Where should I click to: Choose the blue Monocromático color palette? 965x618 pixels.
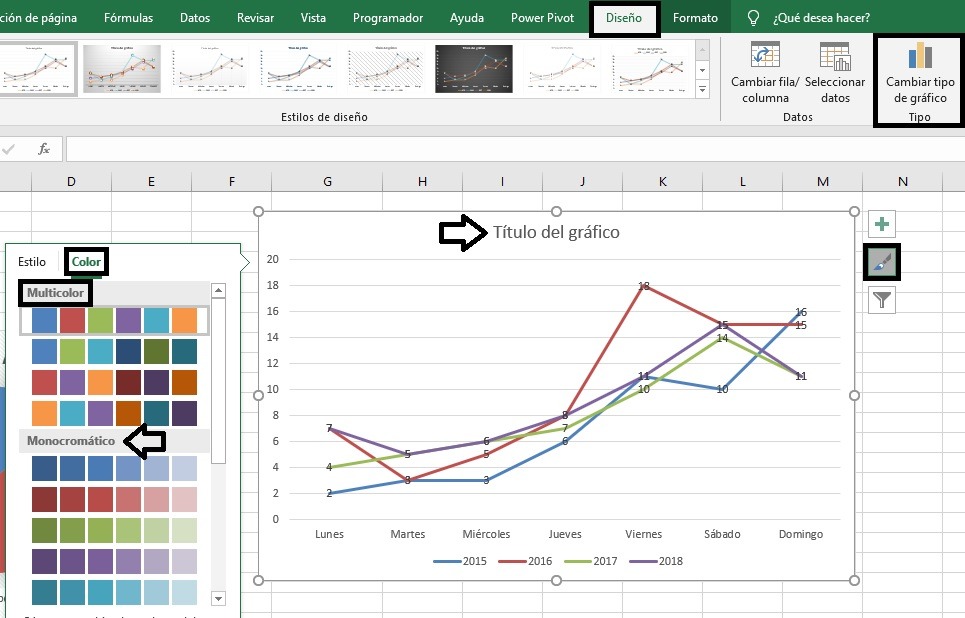(x=115, y=468)
